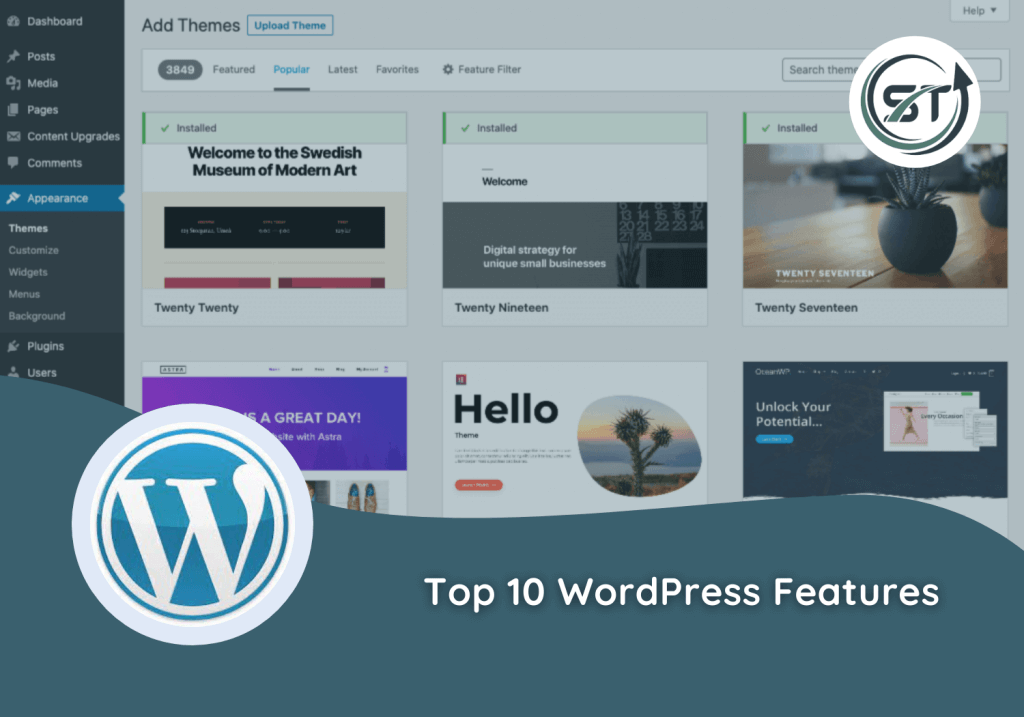Click into the Search themes field

coord(815,70)
